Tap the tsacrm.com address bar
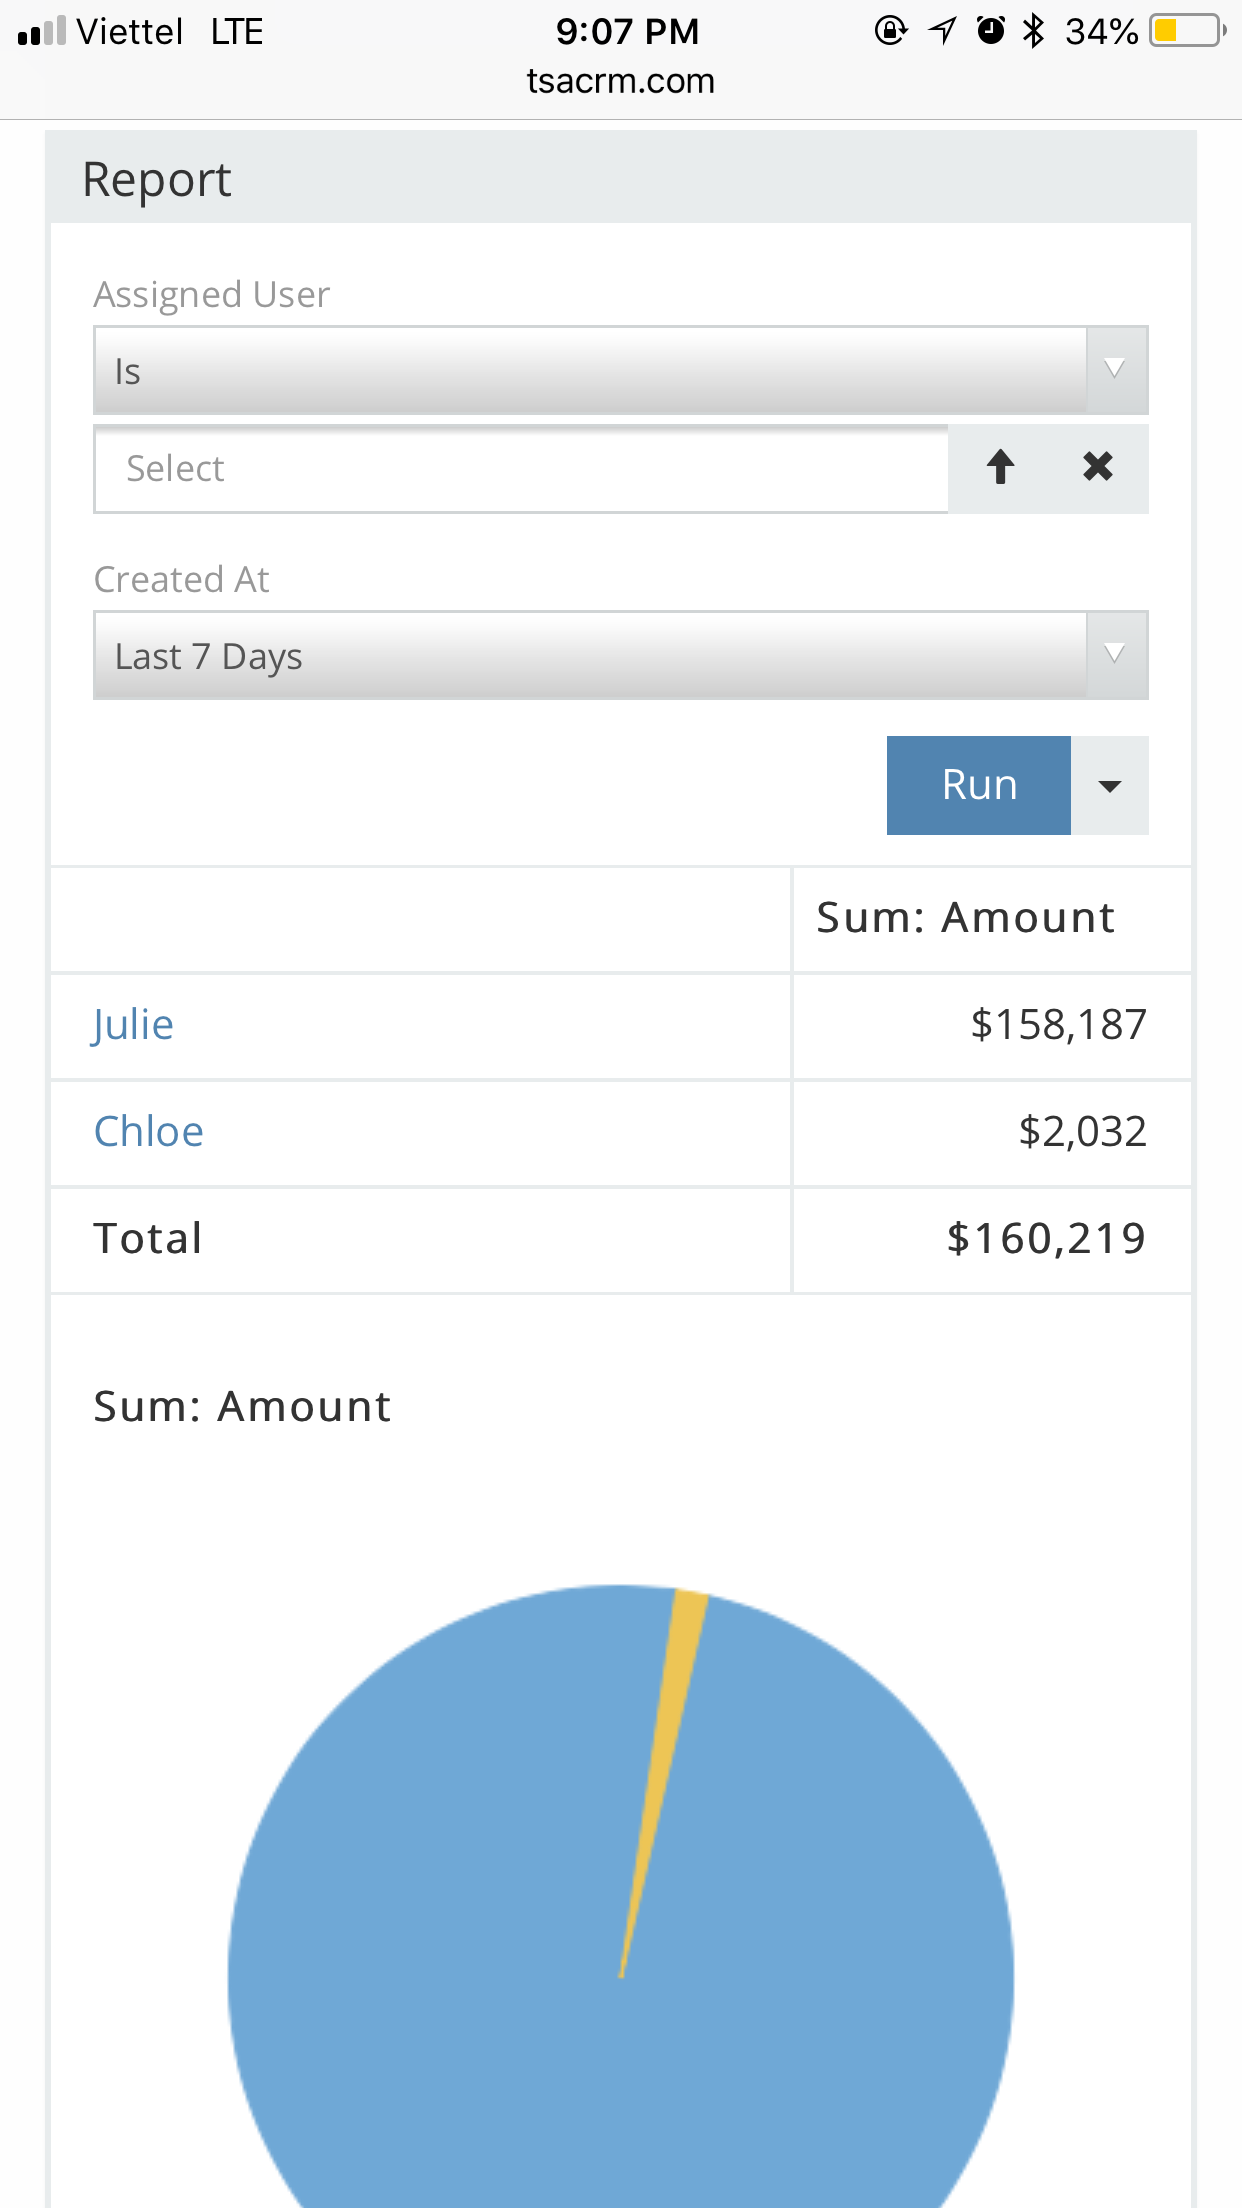The width and height of the screenshot is (1242, 2208). click(620, 81)
